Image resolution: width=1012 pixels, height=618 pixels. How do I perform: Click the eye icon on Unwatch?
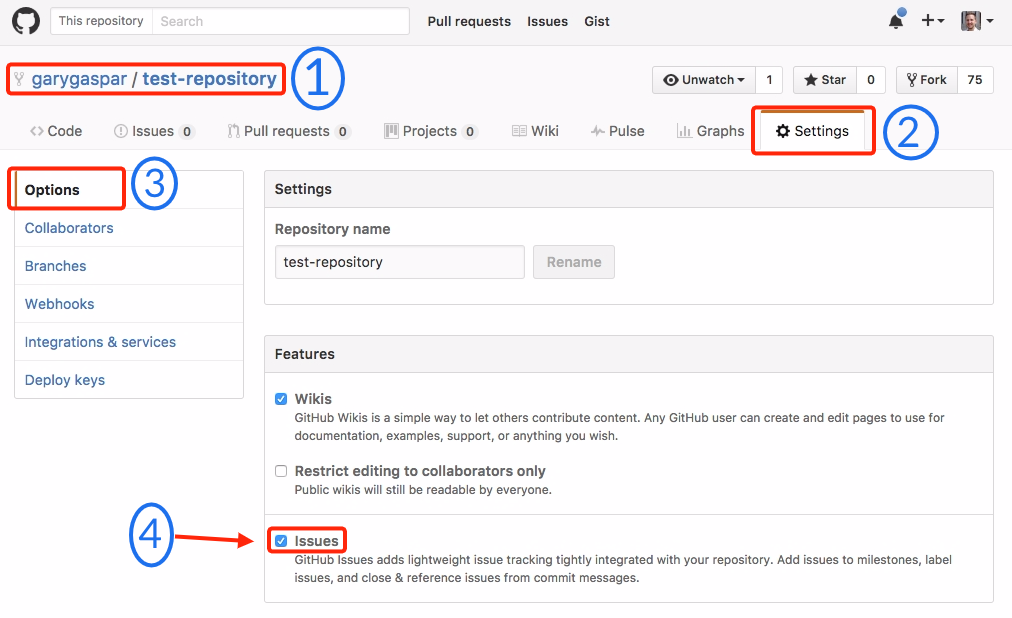pyautogui.click(x=671, y=80)
